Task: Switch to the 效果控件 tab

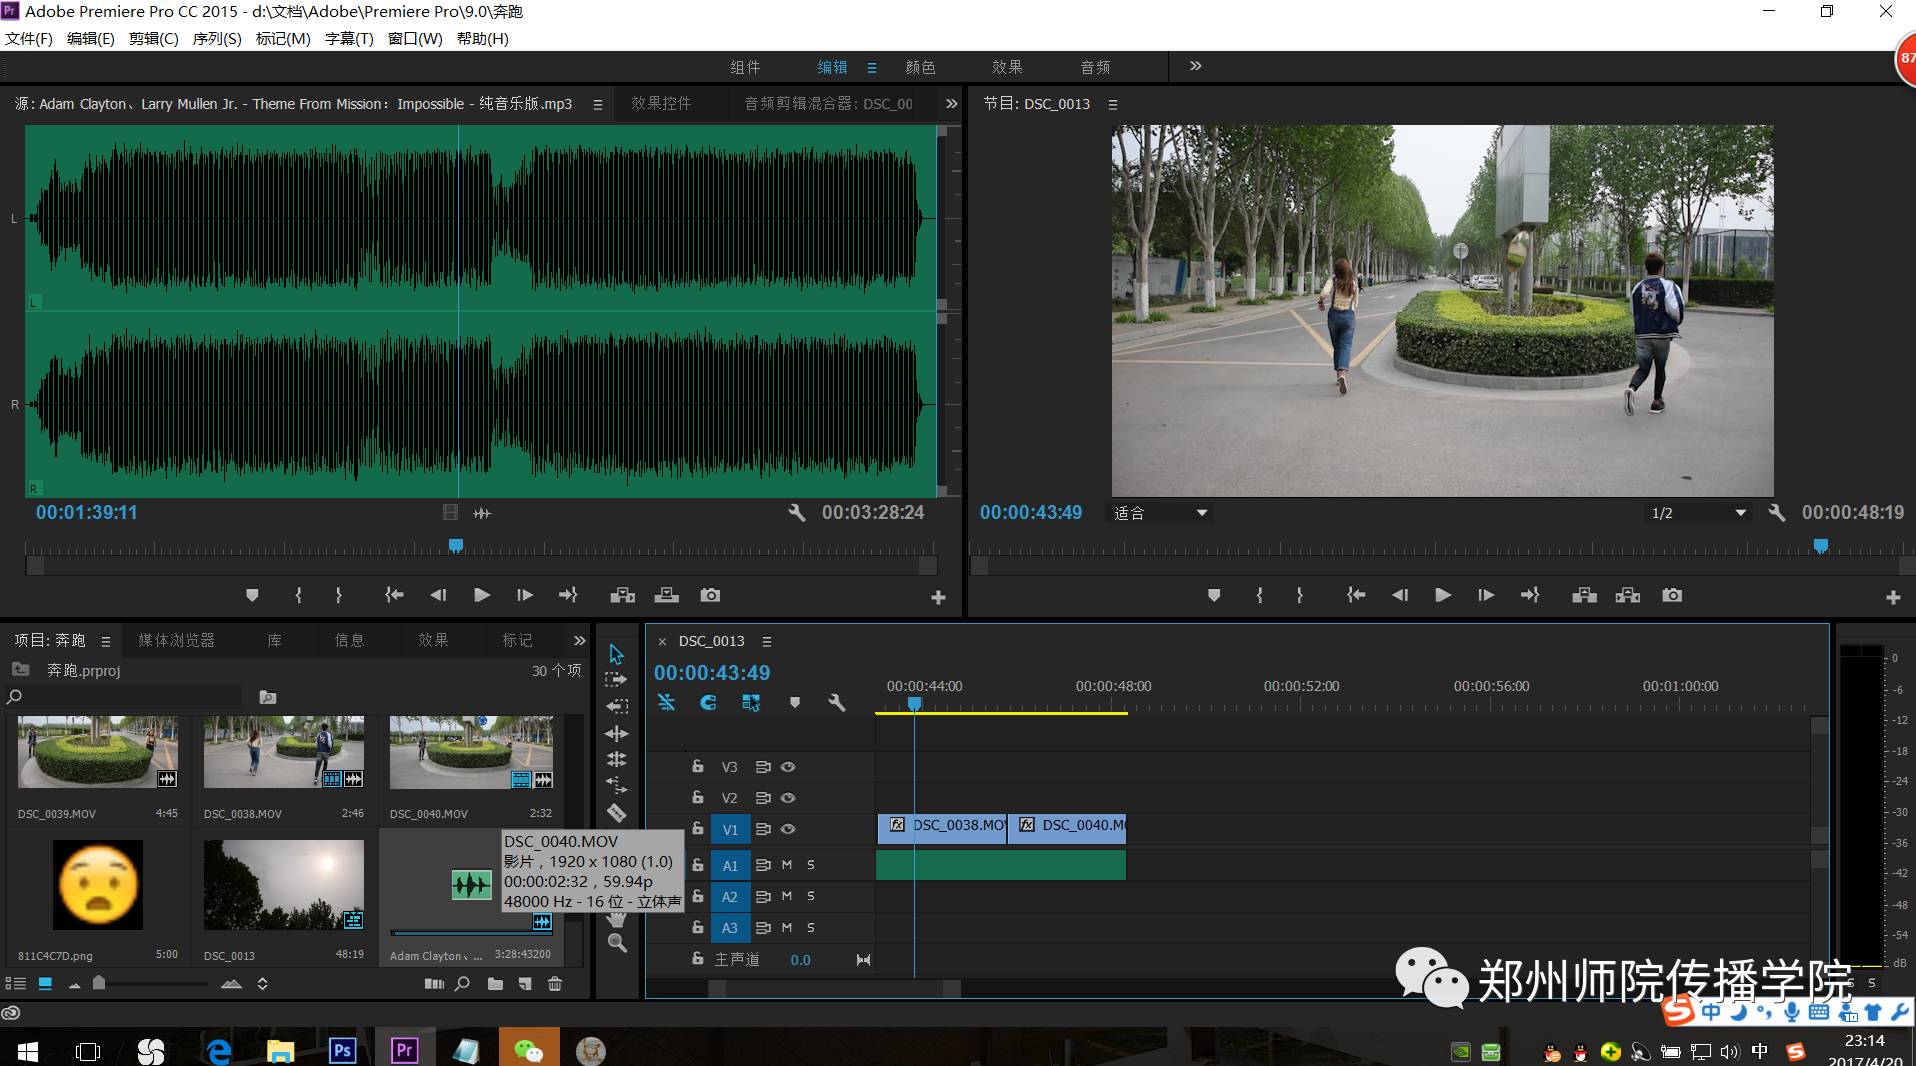Action: point(661,103)
